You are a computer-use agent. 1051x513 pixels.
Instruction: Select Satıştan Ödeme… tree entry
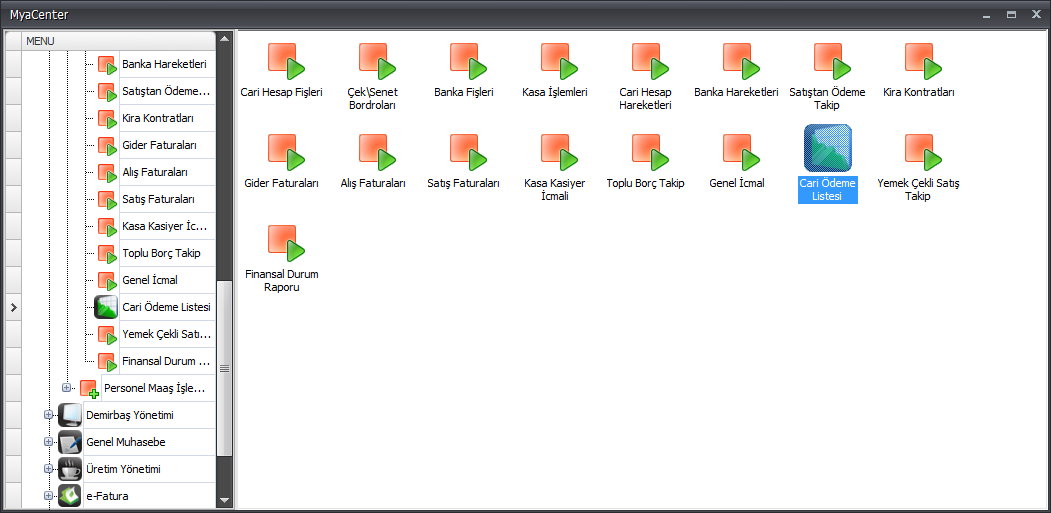pyautogui.click(x=166, y=91)
